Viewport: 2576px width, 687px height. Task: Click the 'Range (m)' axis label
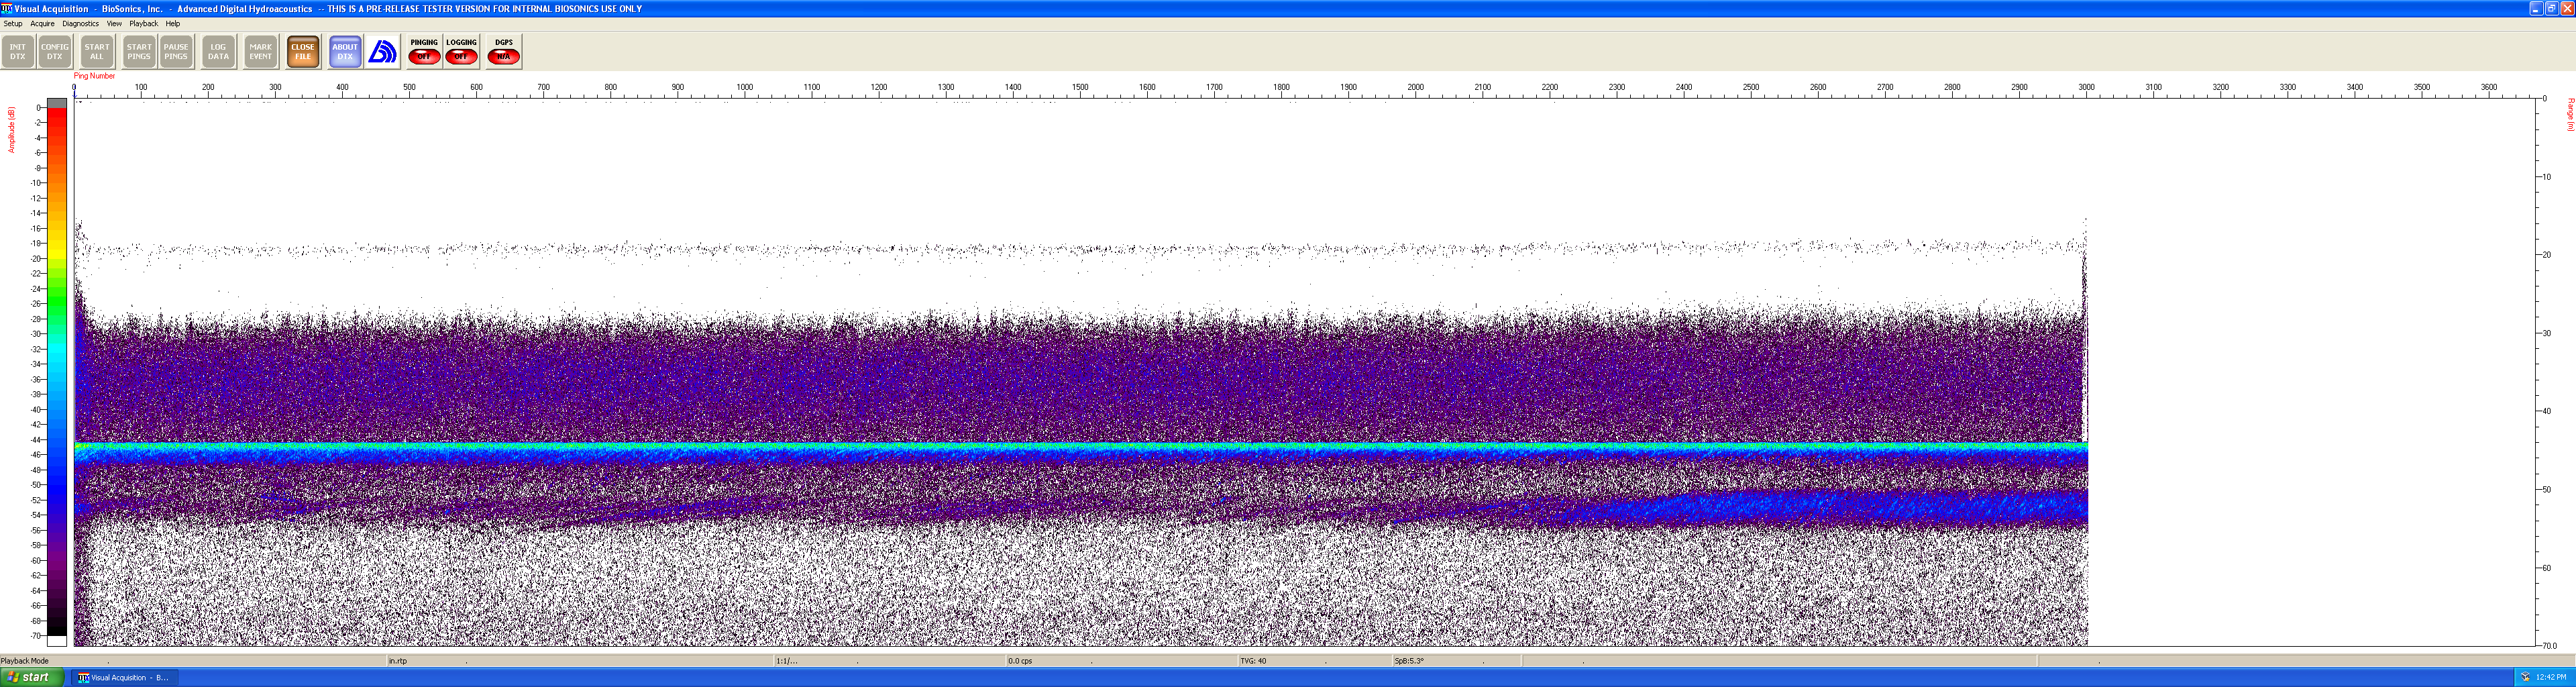point(2570,114)
